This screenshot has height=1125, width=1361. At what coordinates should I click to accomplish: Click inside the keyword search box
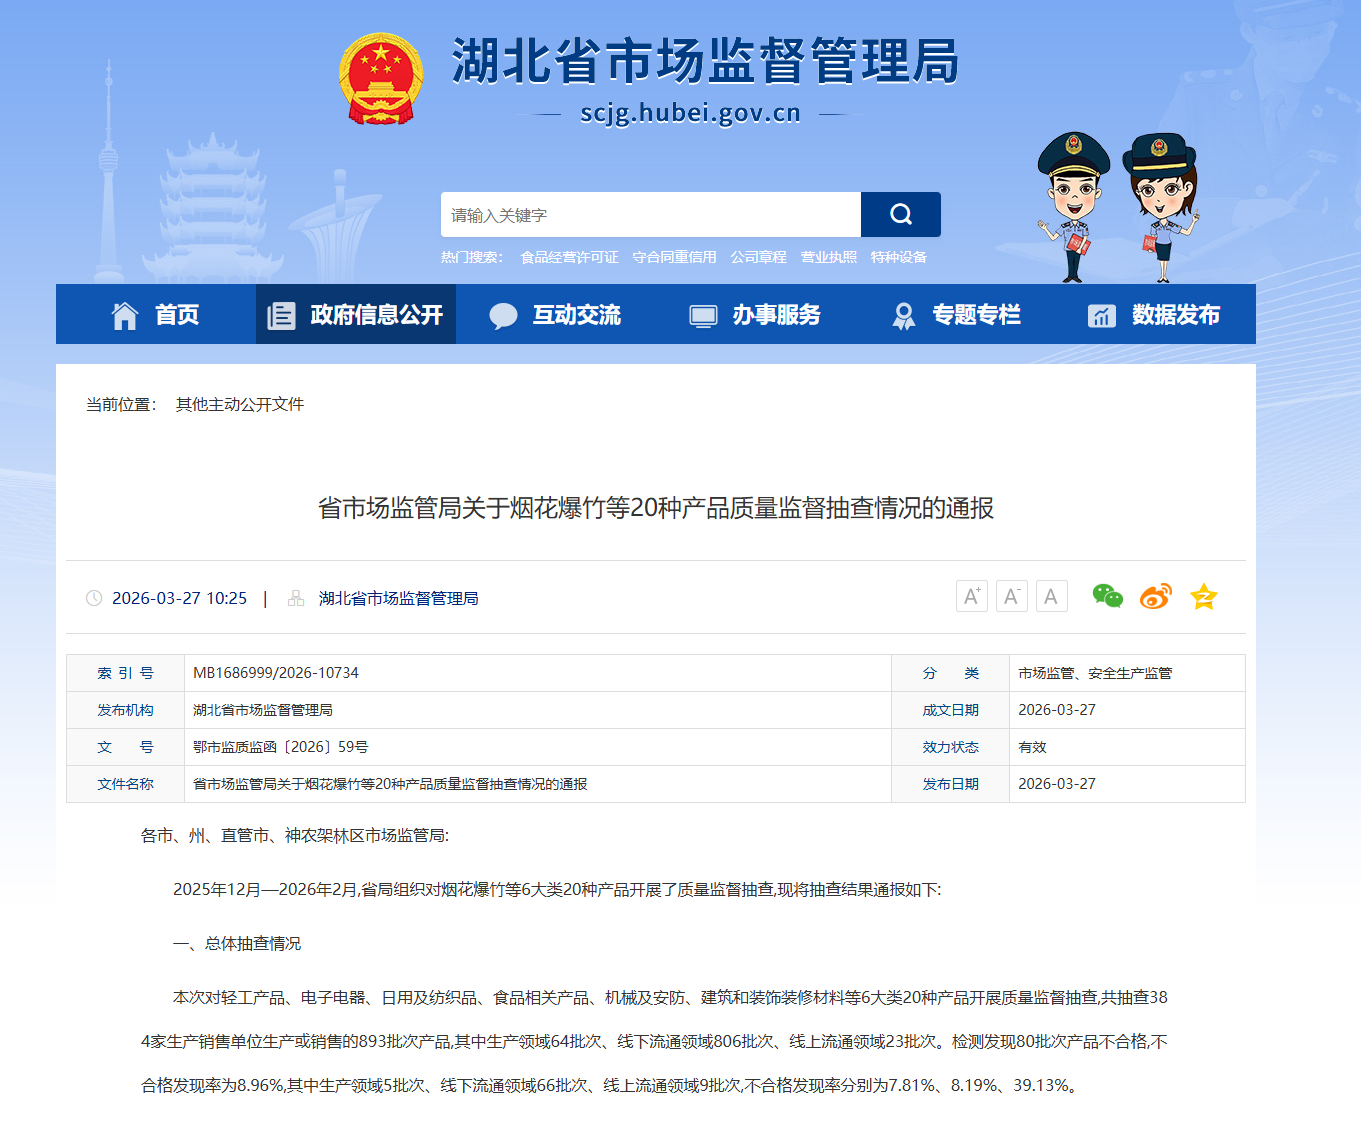click(x=650, y=214)
